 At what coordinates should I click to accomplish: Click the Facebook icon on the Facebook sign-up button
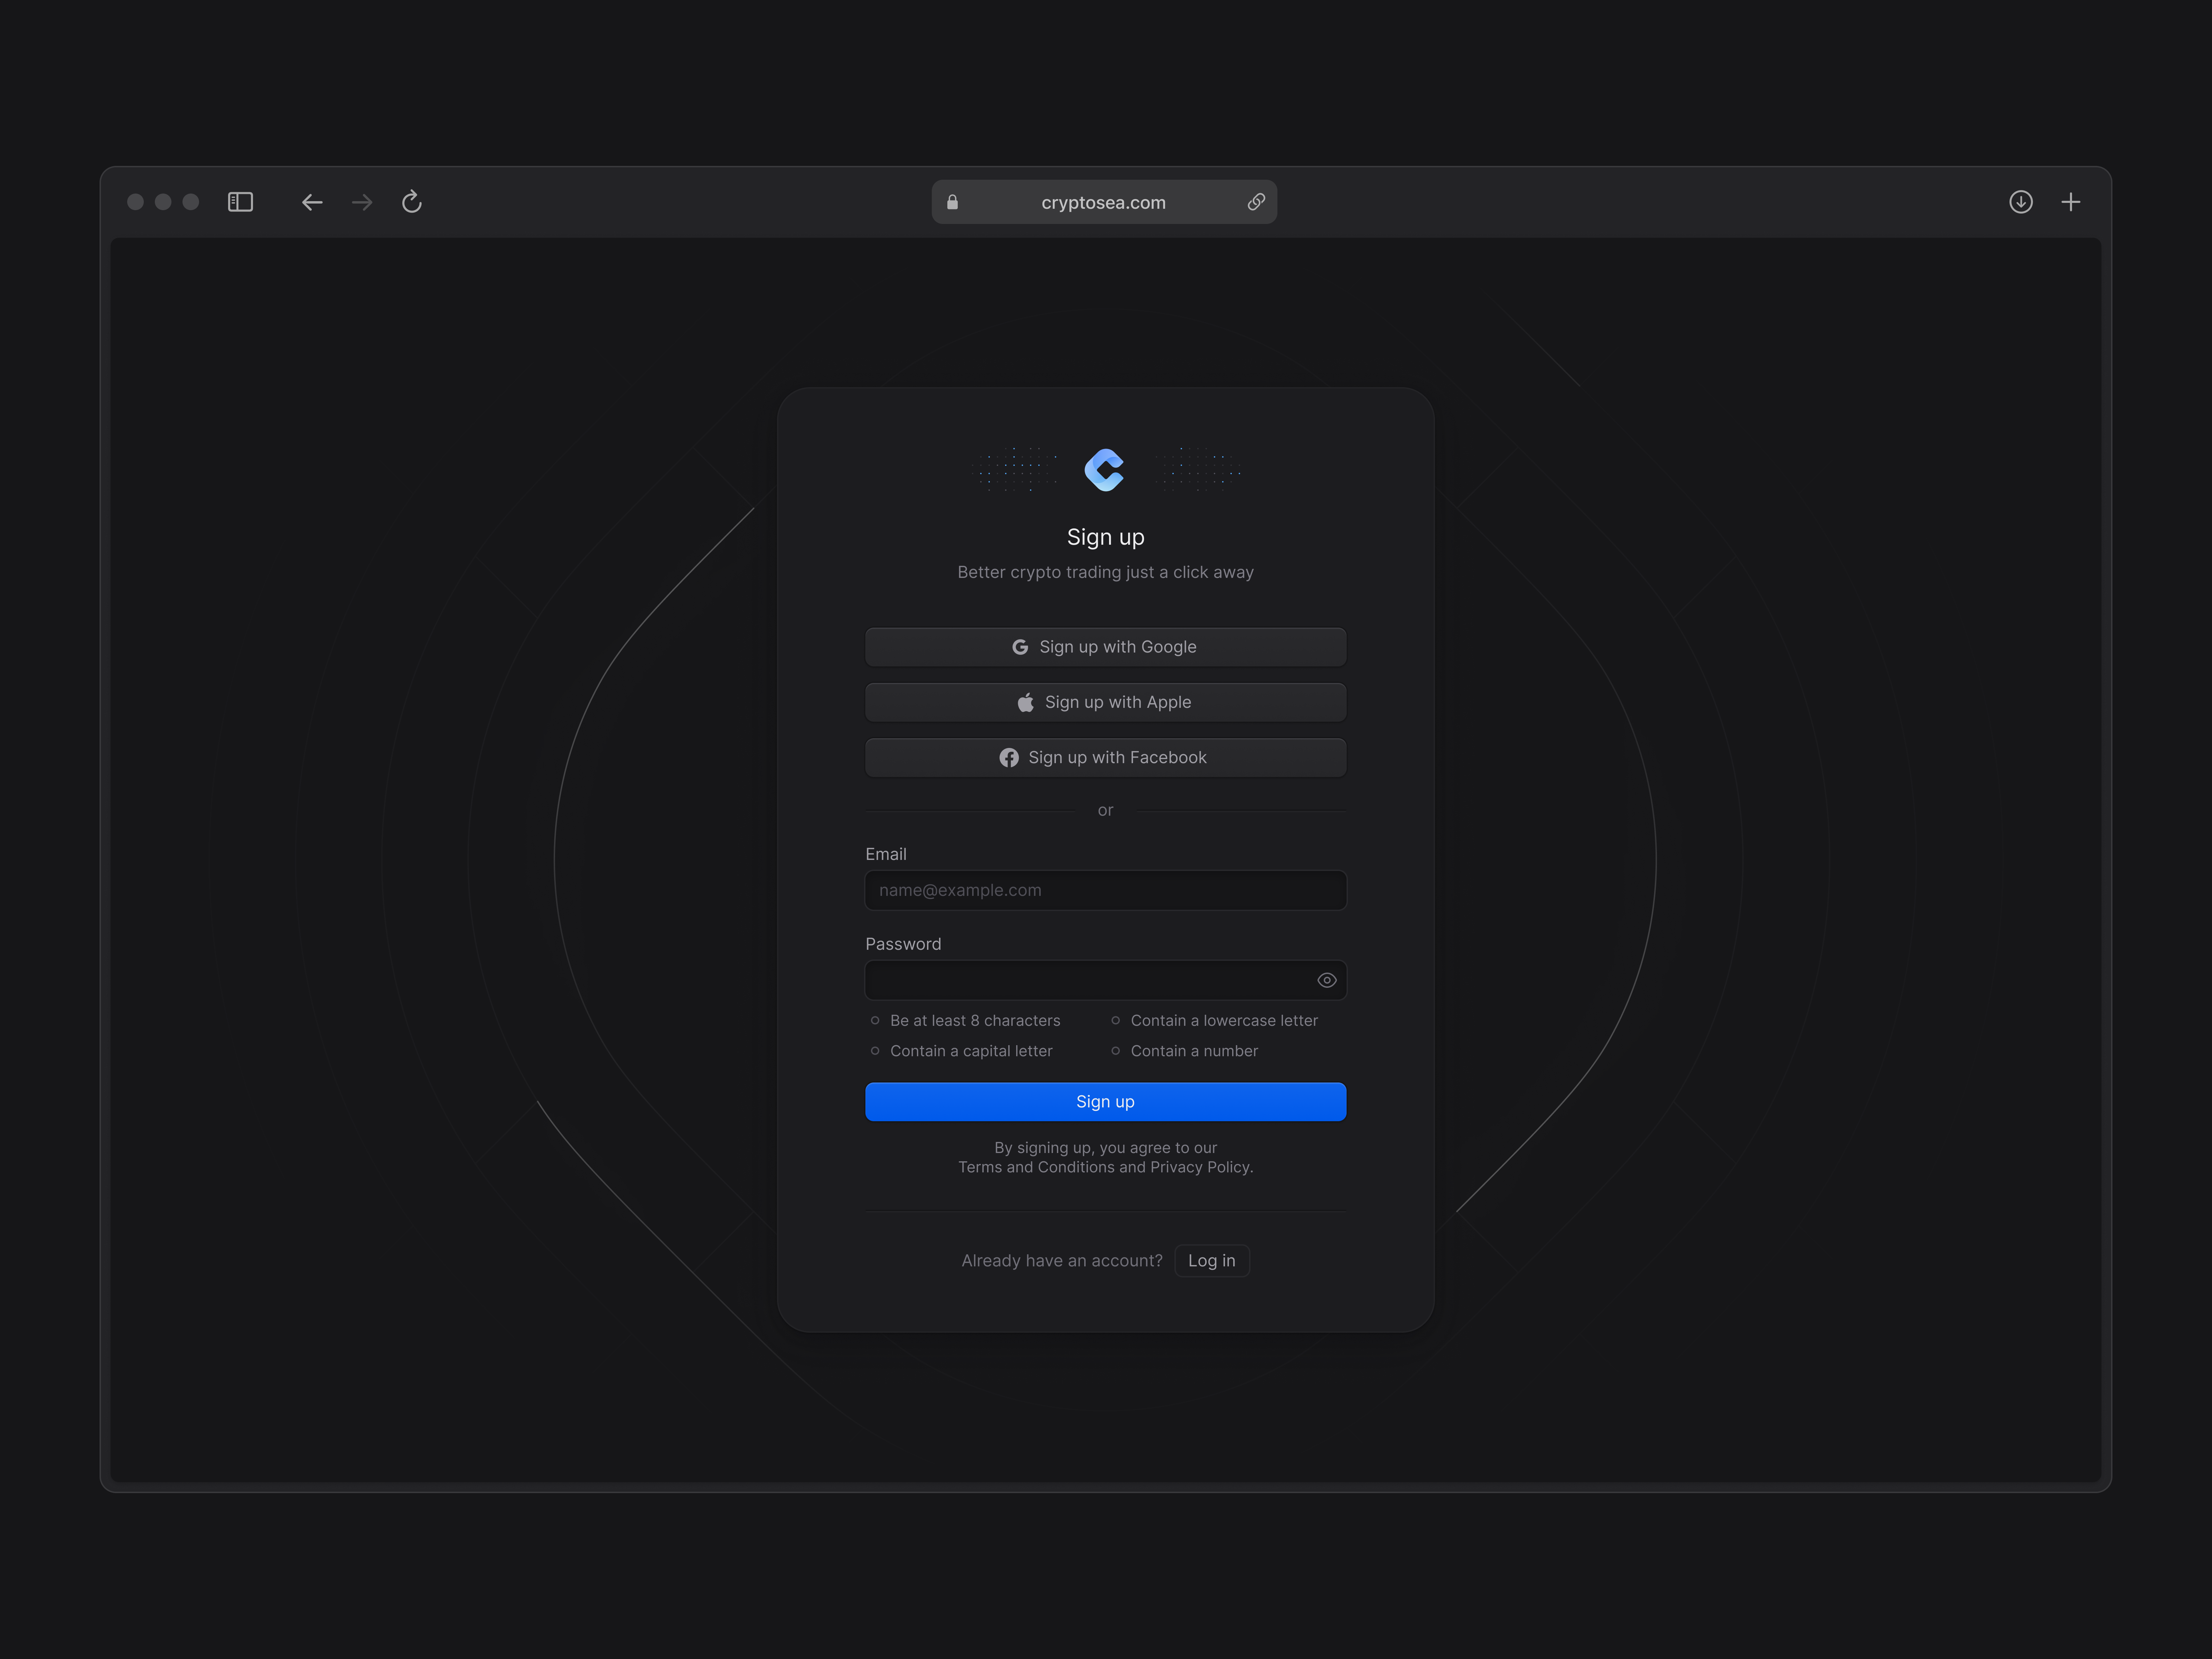pyautogui.click(x=1009, y=757)
